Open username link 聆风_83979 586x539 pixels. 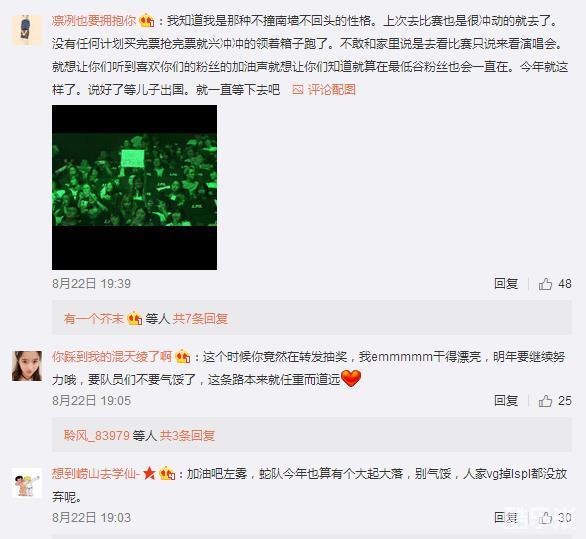(97, 435)
